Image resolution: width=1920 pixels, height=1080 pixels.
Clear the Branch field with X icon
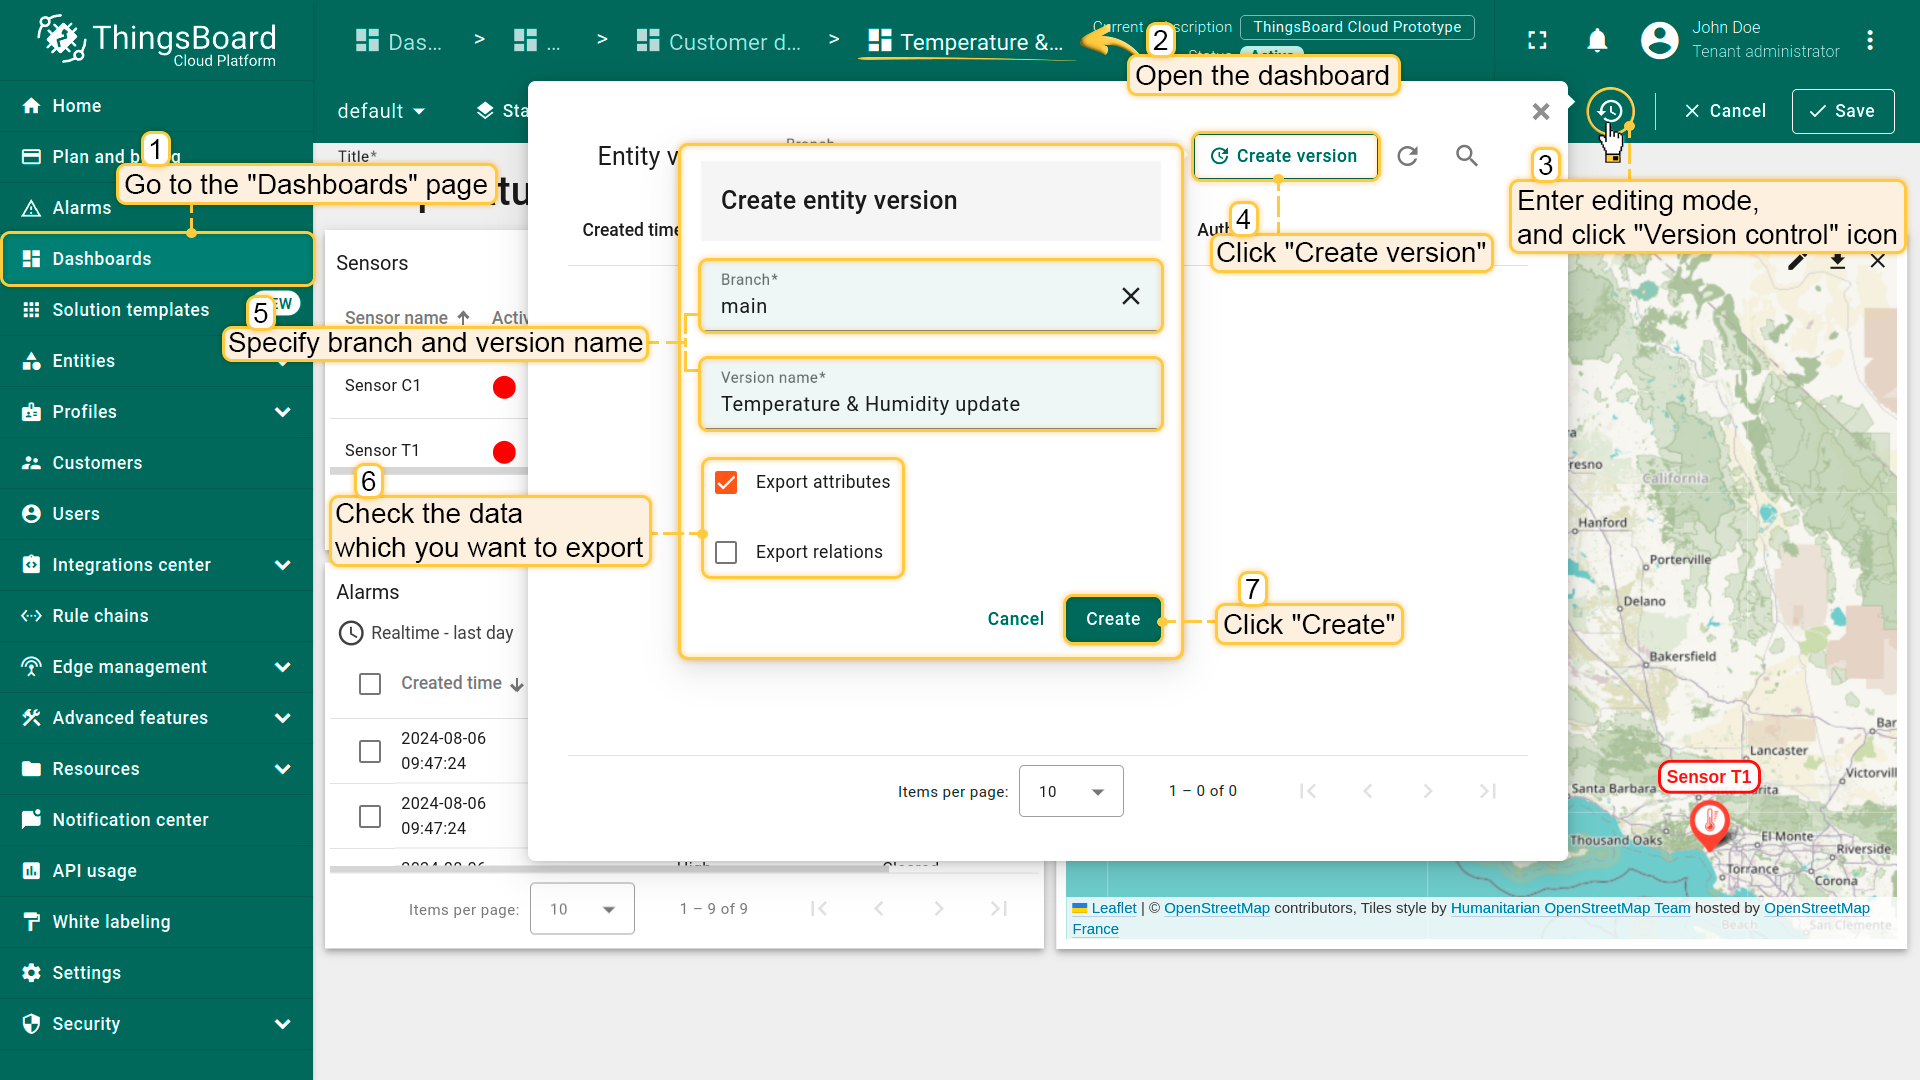[1130, 296]
